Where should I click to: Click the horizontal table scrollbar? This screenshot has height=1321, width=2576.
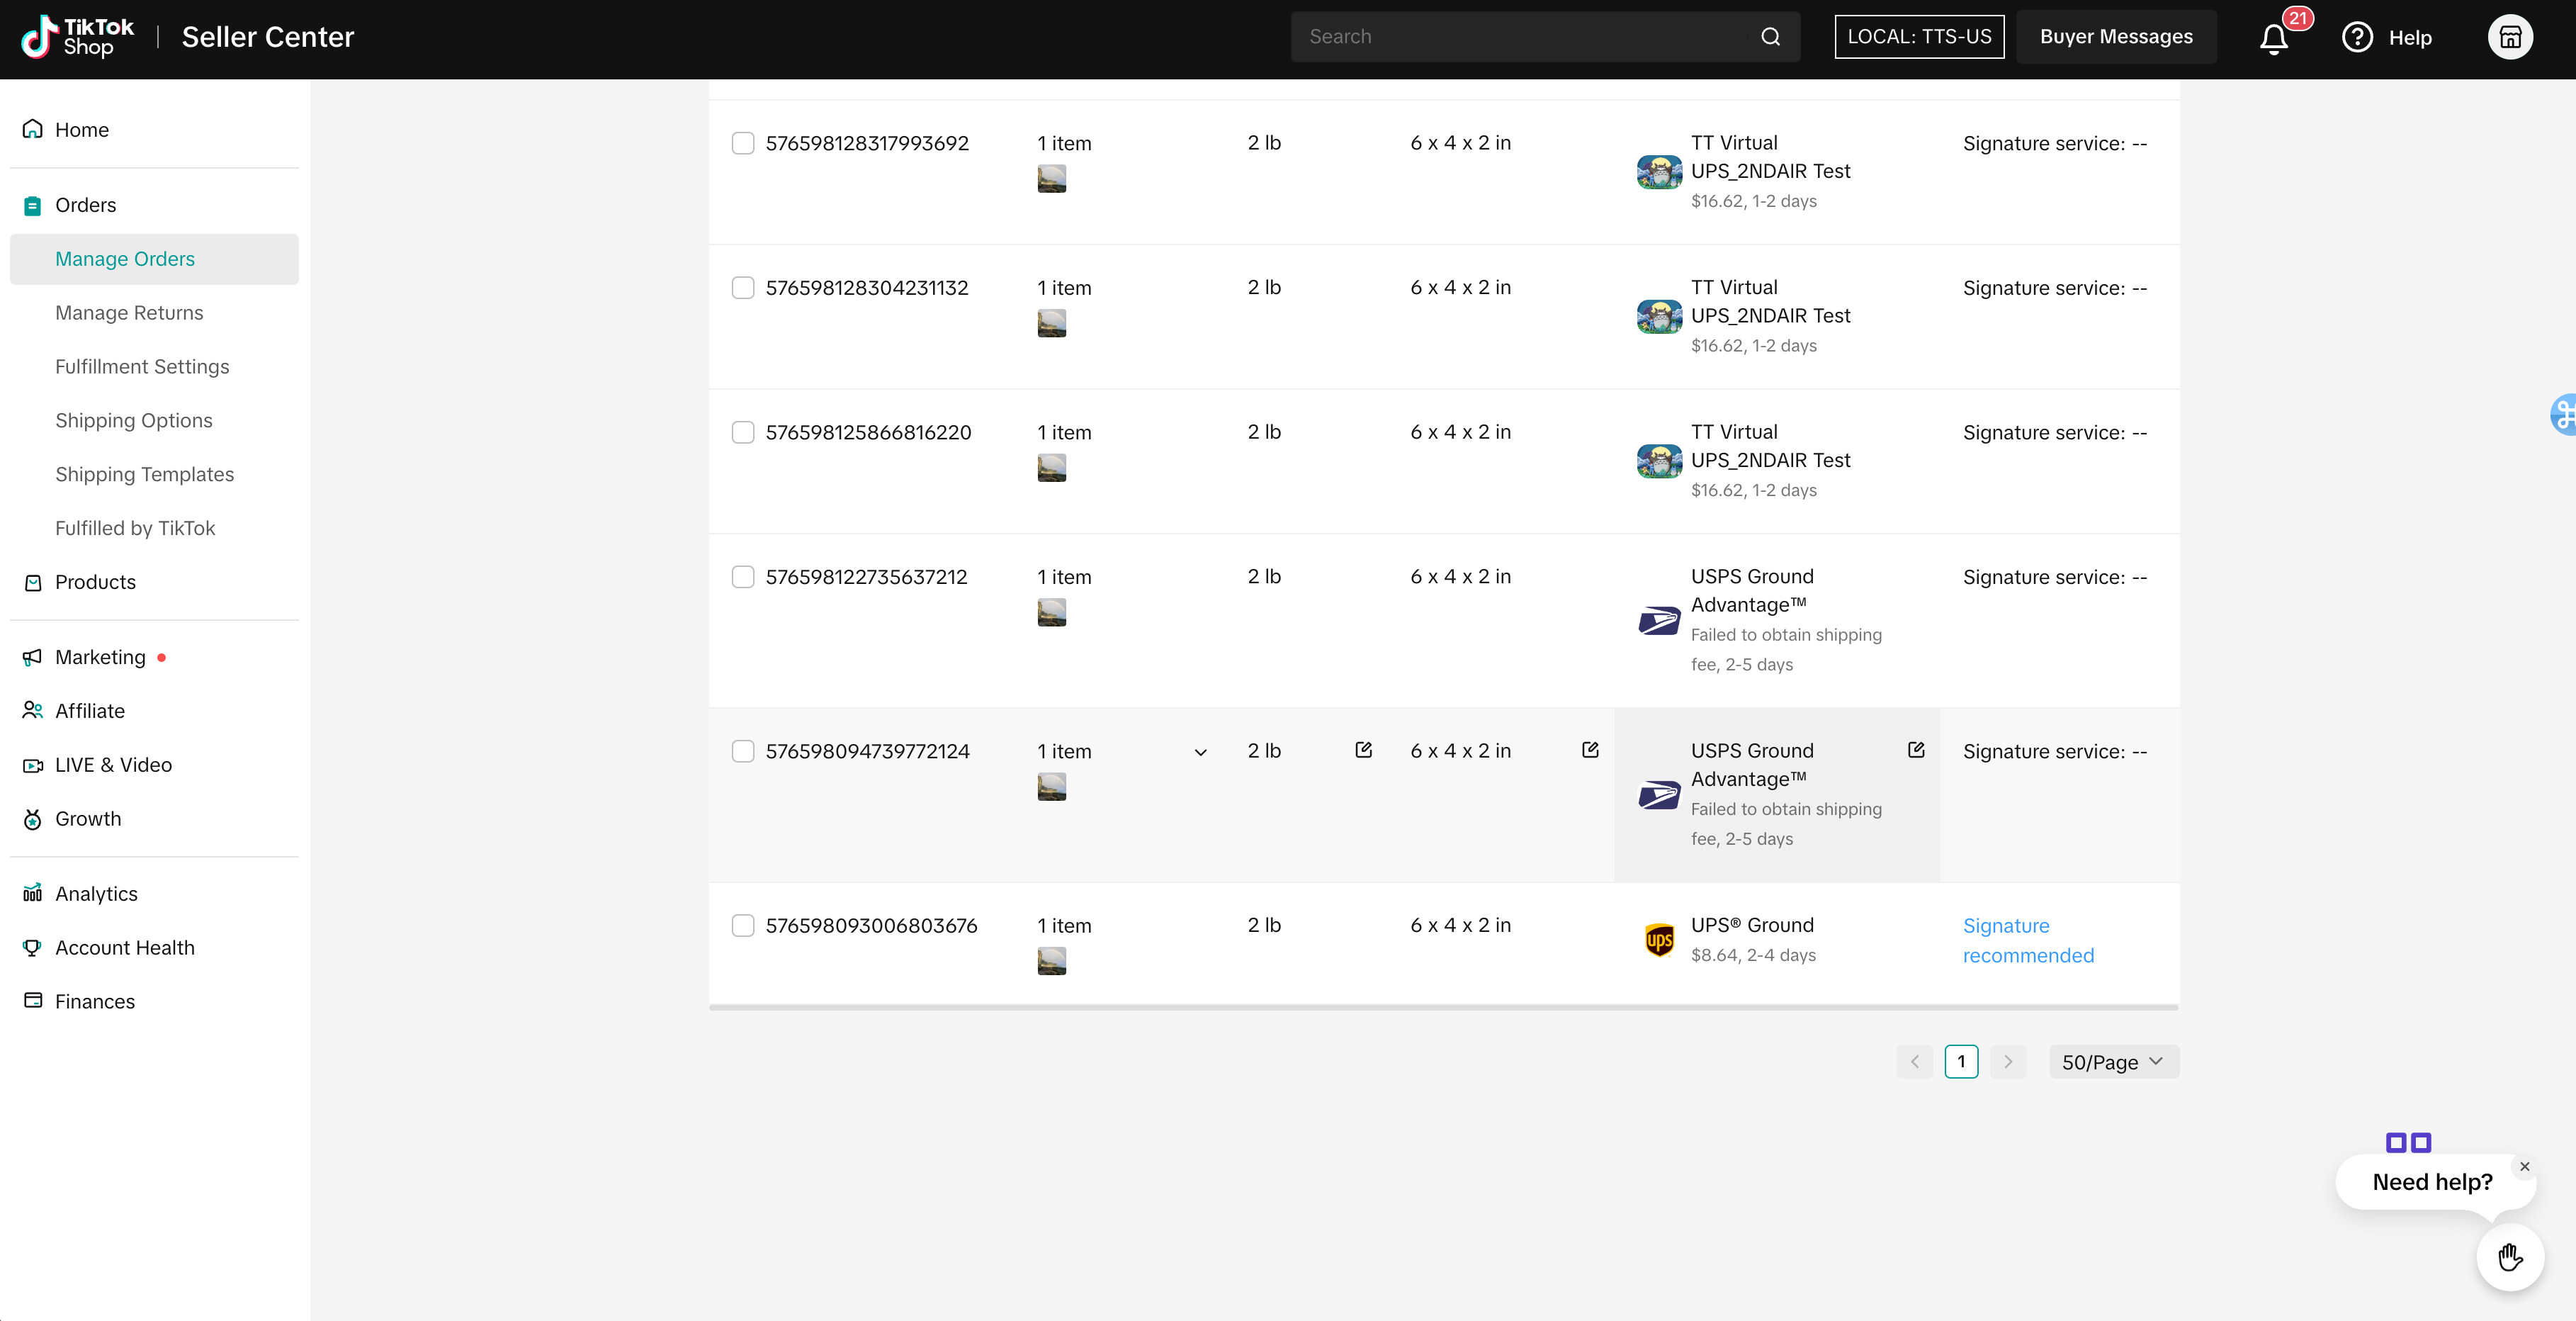pos(1443,1008)
